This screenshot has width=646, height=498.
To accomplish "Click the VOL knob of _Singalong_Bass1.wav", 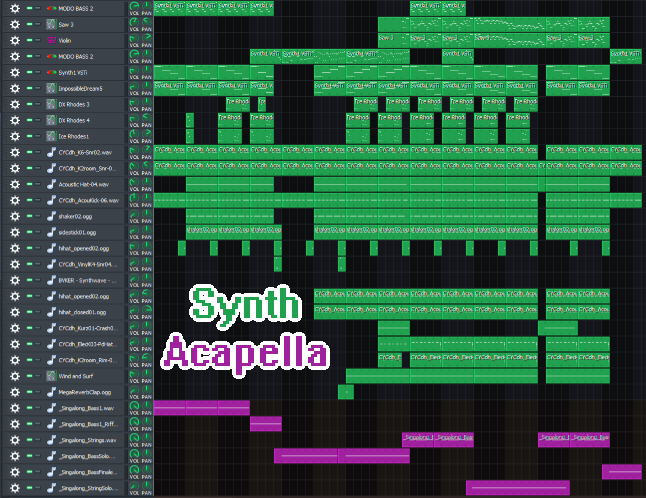I will click(x=134, y=406).
